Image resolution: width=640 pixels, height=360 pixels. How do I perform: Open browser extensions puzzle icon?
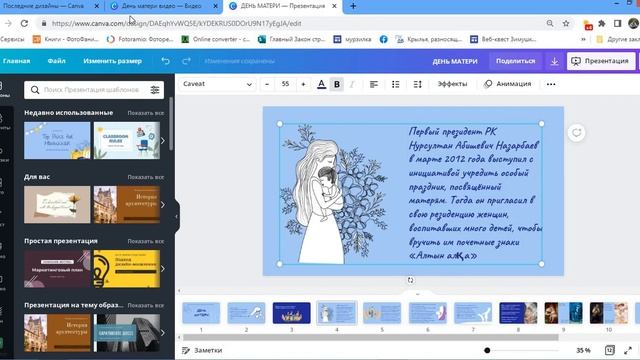[602, 23]
